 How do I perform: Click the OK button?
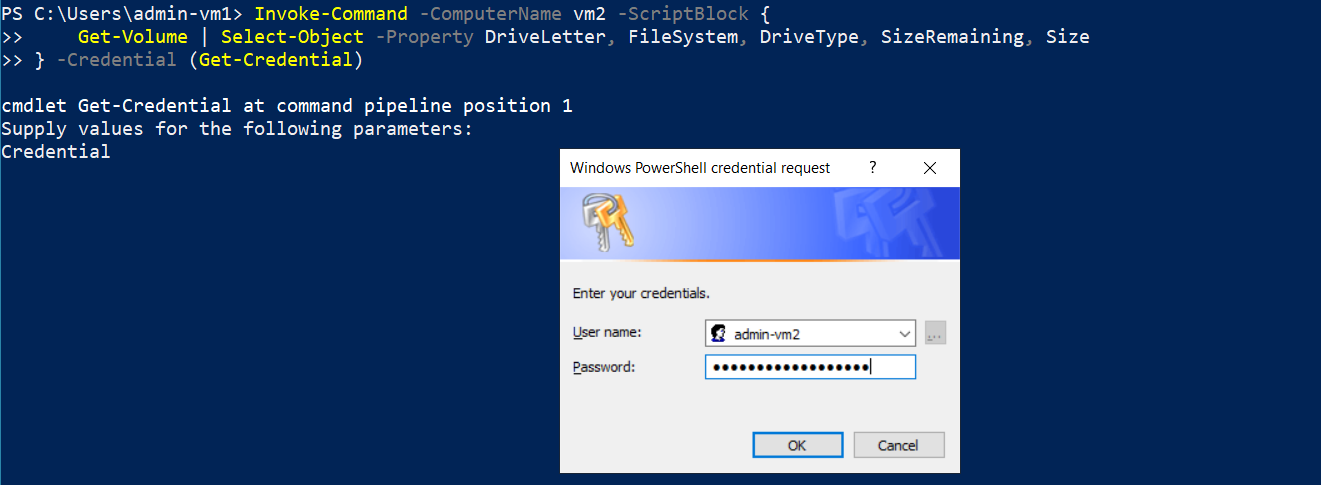click(x=797, y=445)
